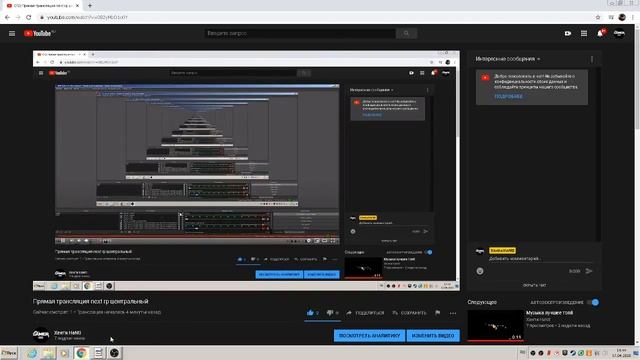Open Internet Explorer from the taskbar
The height and width of the screenshot is (360, 640).
(31, 353)
